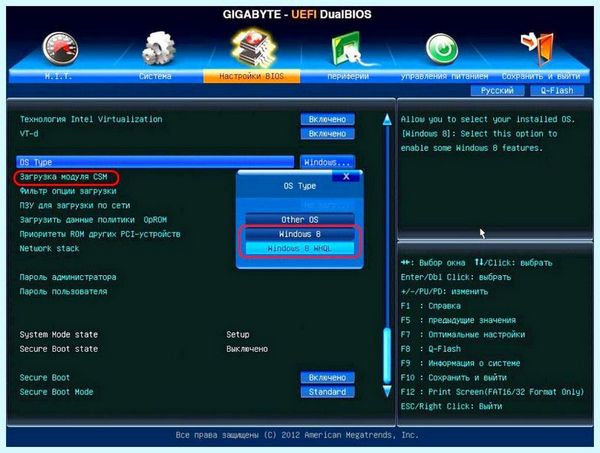The image size is (600, 453).
Task: Click the System gears icon
Action: [158, 49]
